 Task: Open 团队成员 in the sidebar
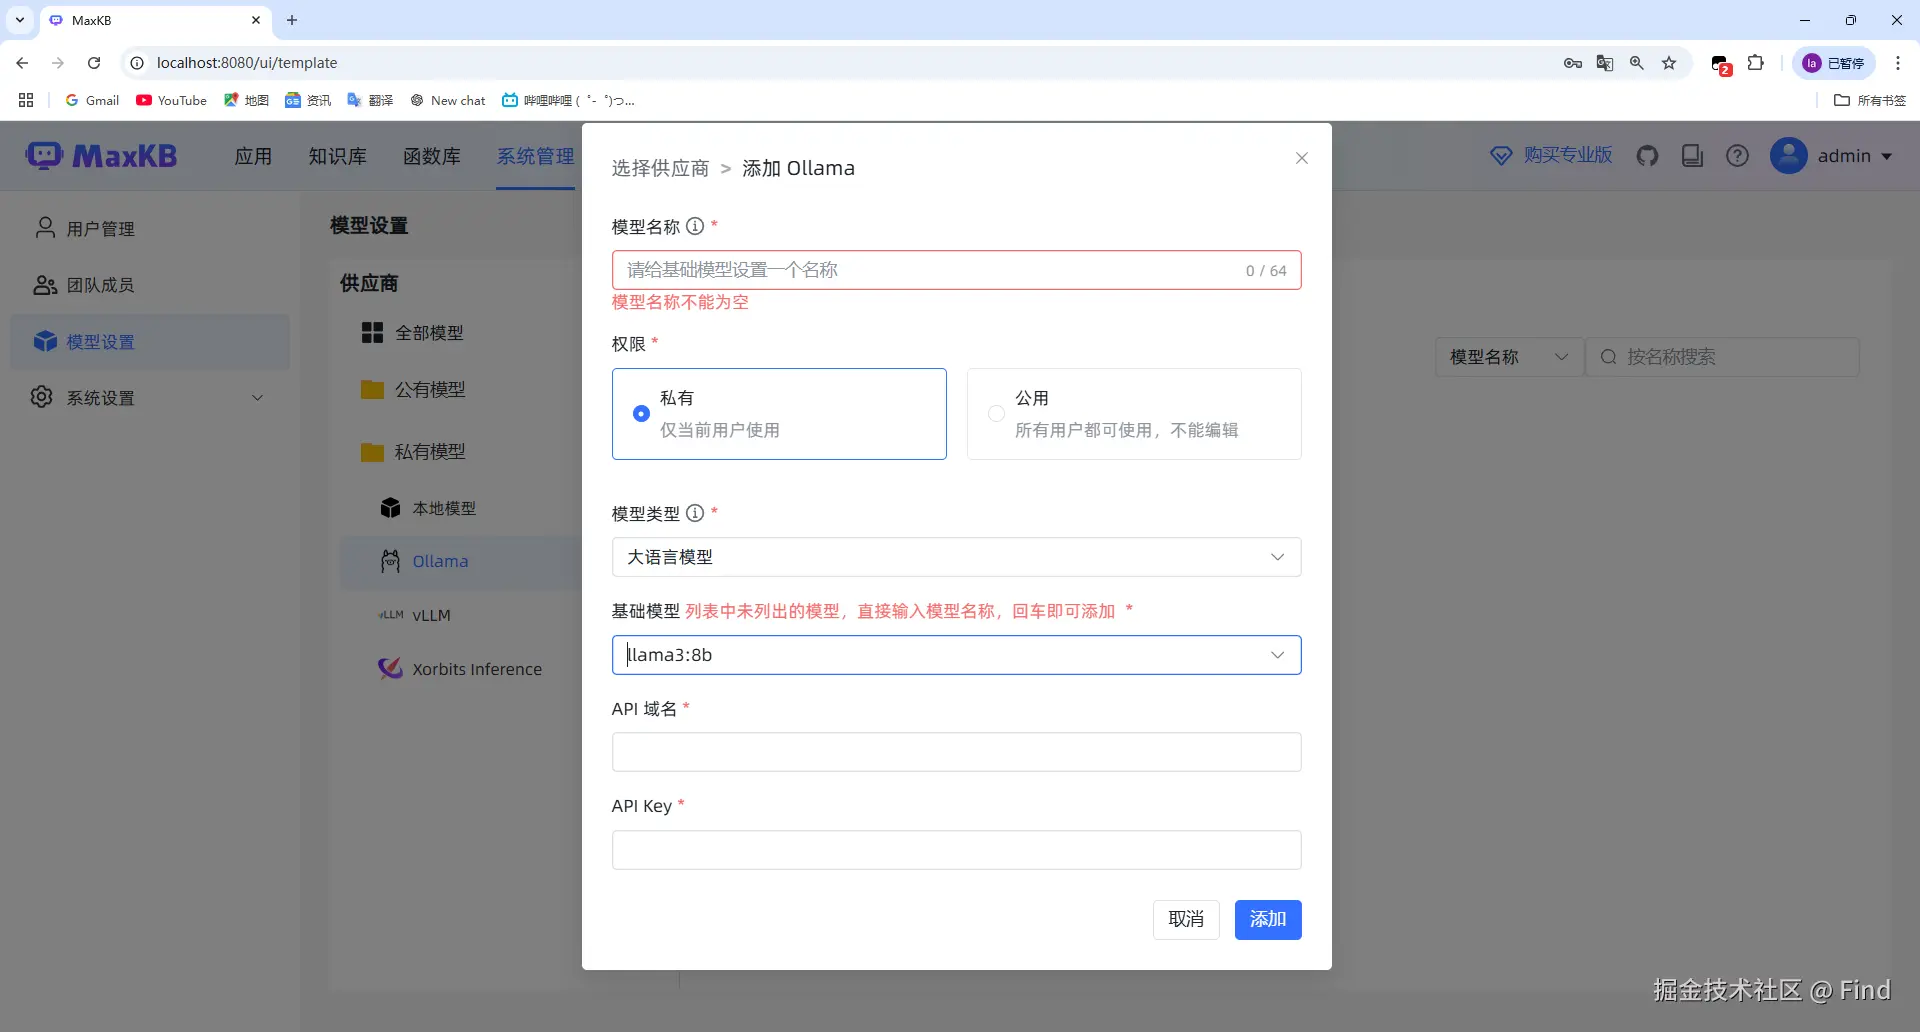(x=150, y=285)
